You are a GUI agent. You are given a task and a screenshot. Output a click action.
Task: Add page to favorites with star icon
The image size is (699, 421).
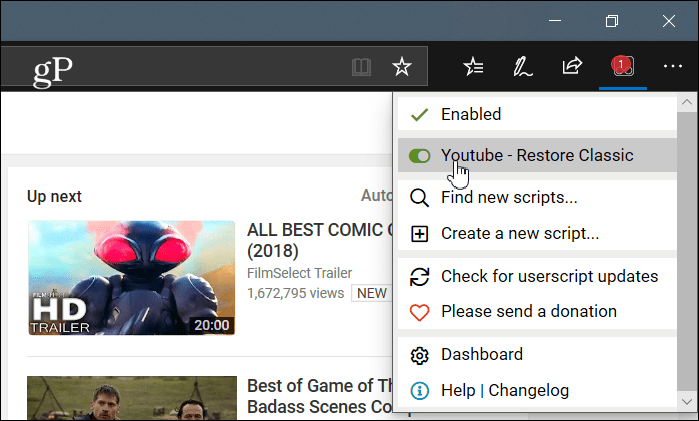pos(402,66)
